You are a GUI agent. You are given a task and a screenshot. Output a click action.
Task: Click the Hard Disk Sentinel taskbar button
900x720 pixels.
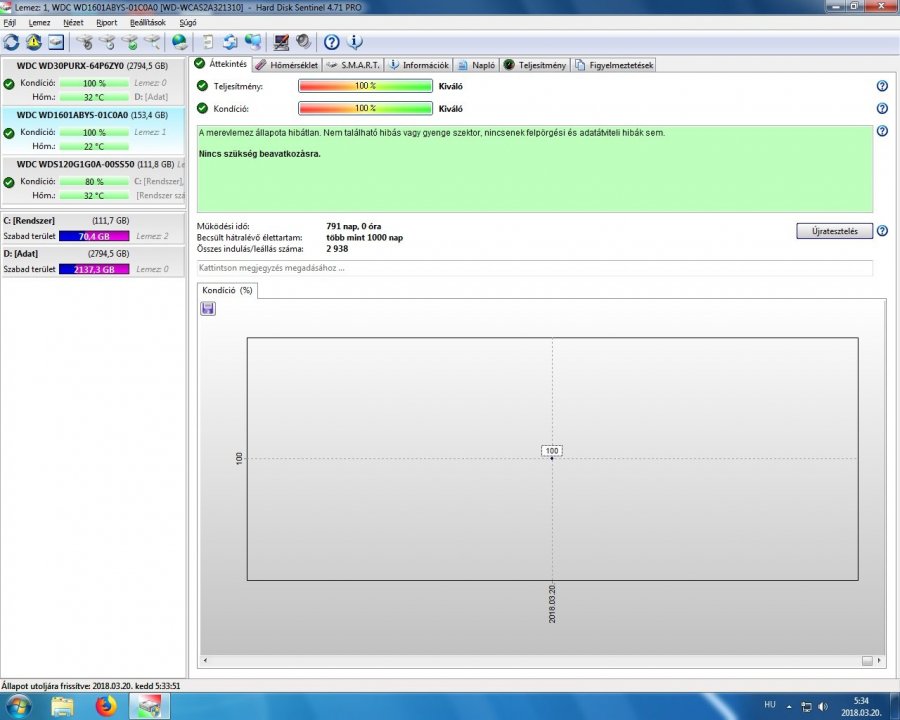coord(149,706)
